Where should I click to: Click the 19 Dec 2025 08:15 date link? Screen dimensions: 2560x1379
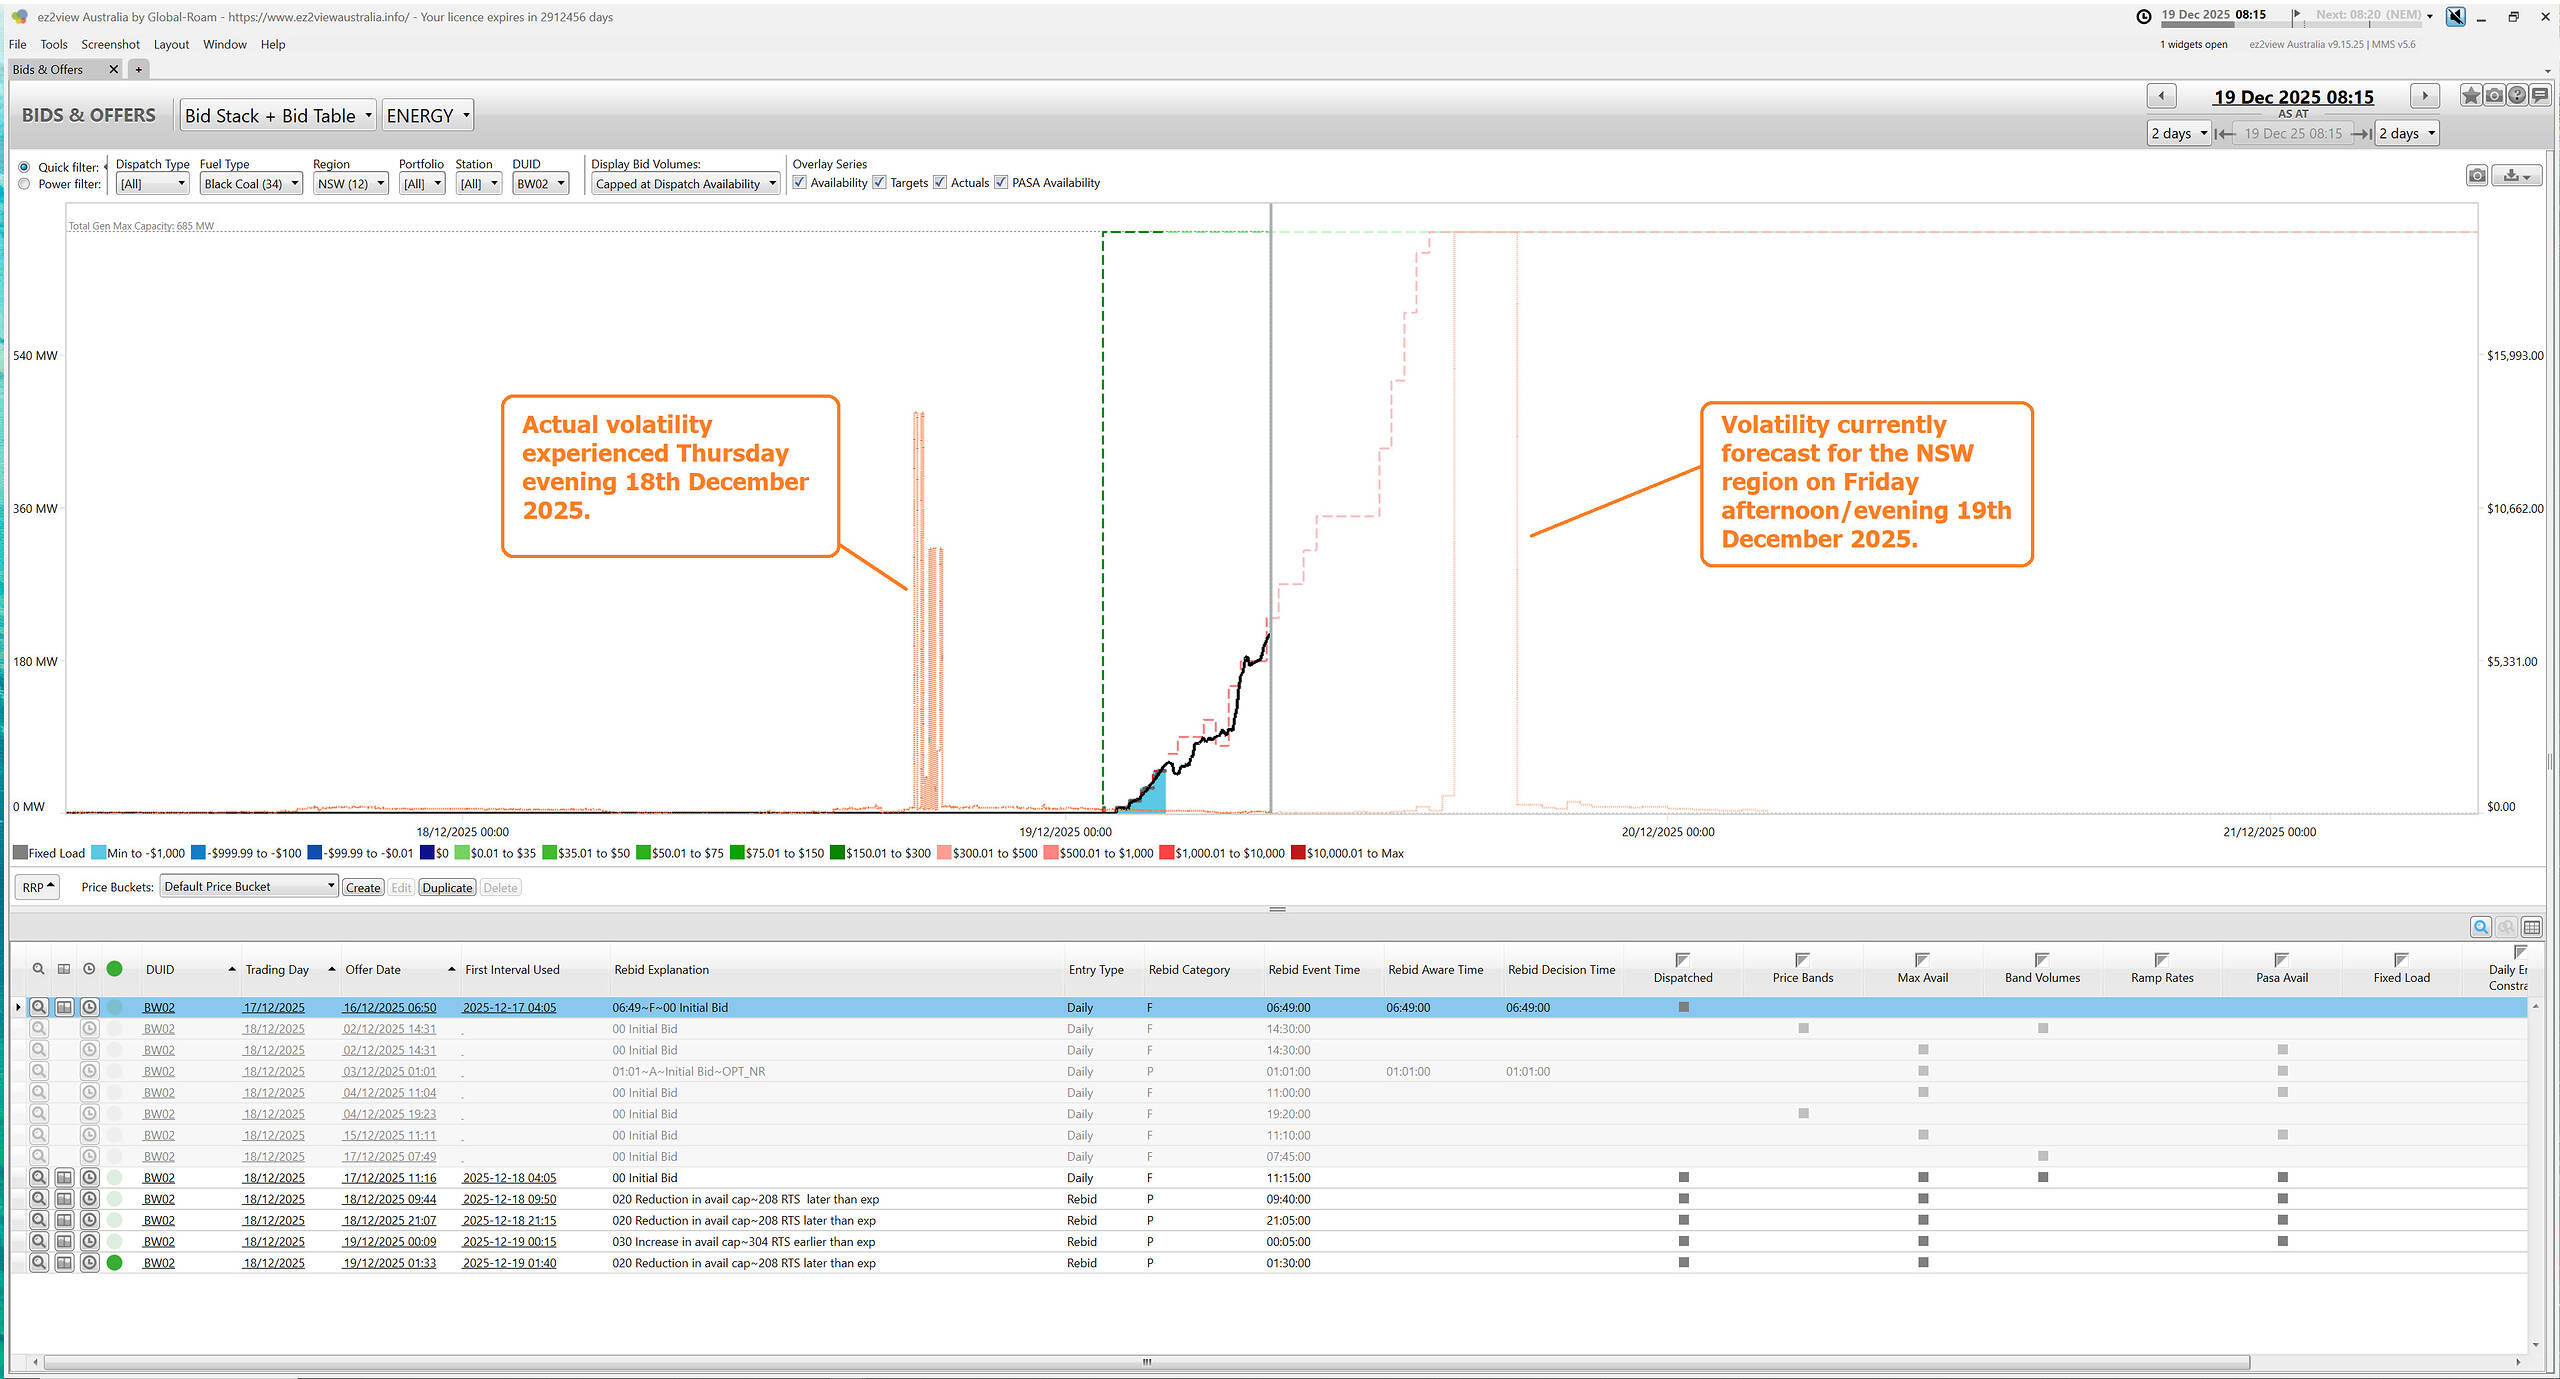2292,97
